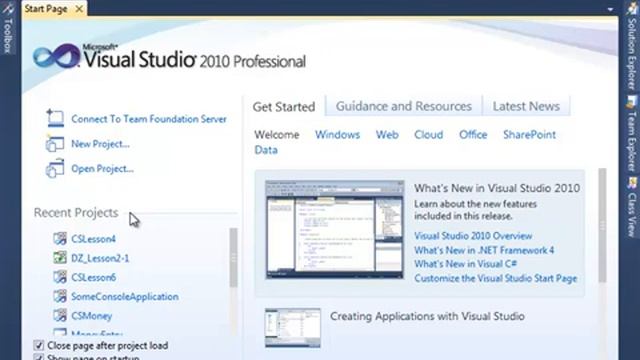
Task: Select the Data category
Action: (x=266, y=150)
